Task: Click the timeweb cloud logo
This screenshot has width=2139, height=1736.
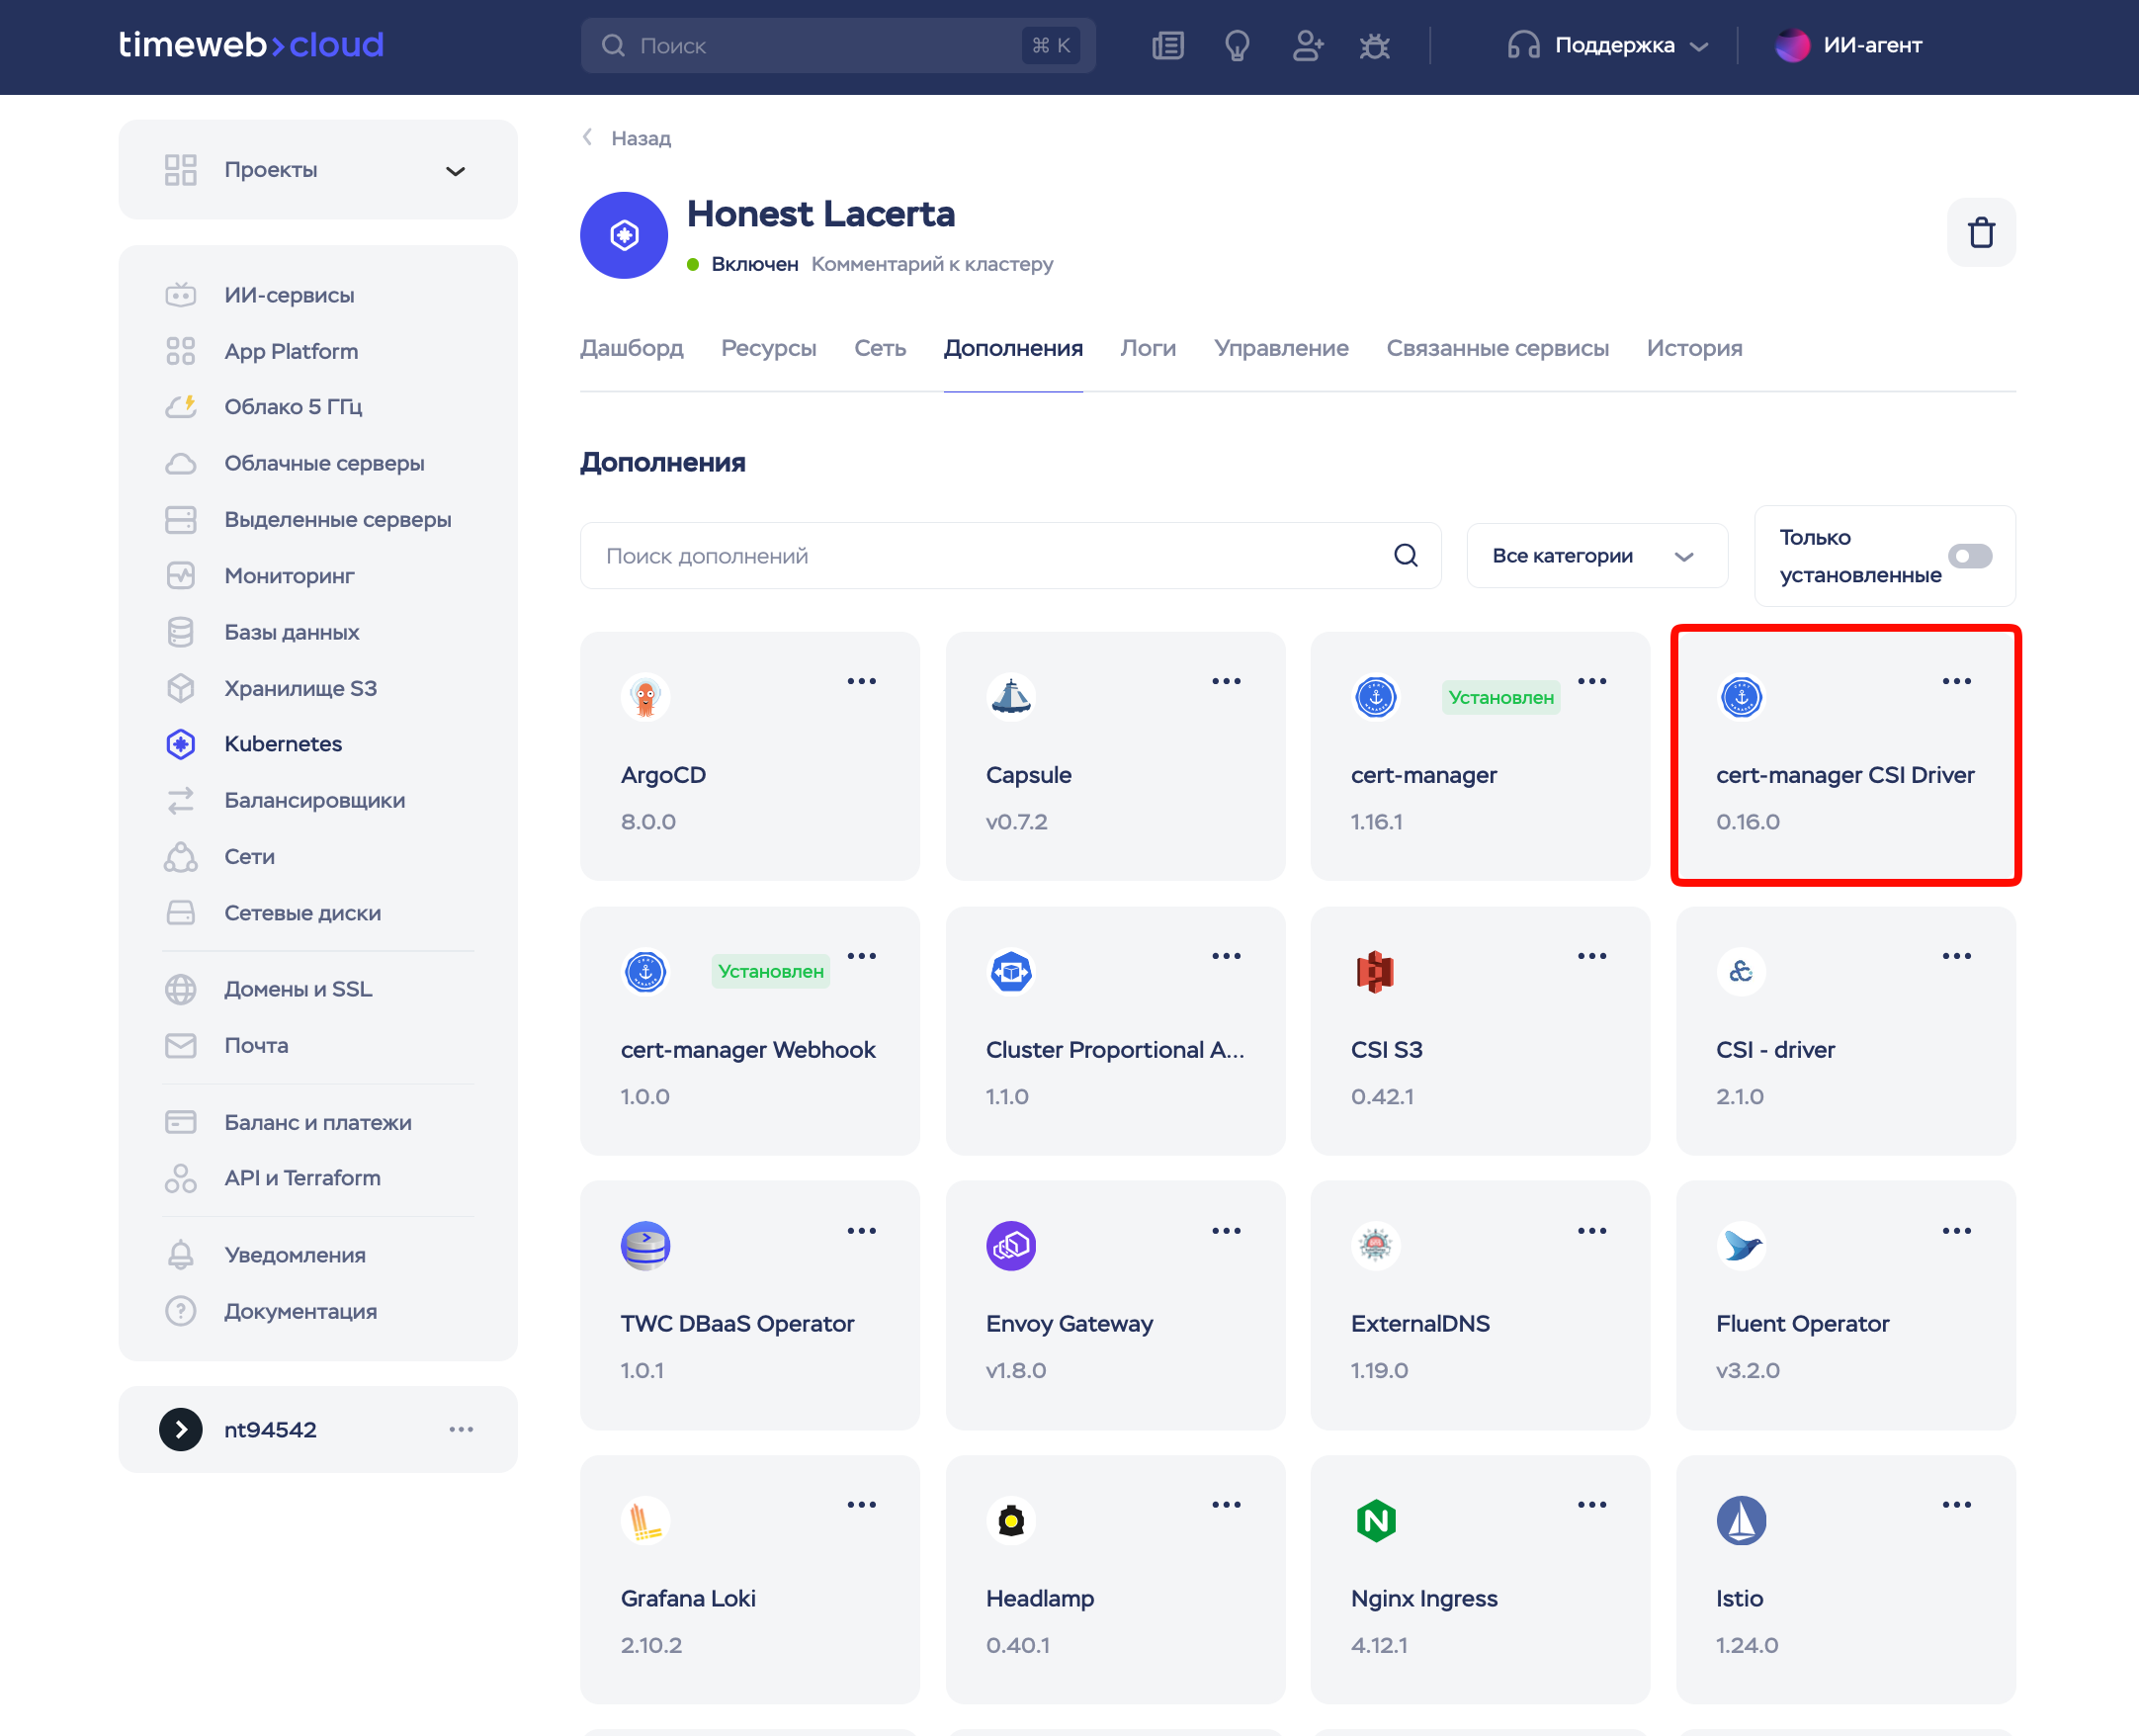Action: (251, 45)
